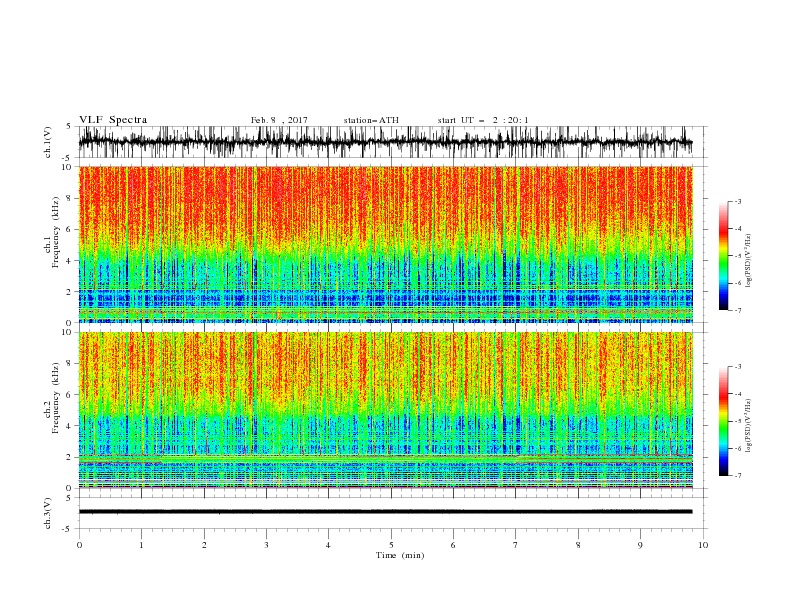Image resolution: width=792 pixels, height=612 pixels.
Task: Click the lower PSD color bar
Action: (x=723, y=421)
